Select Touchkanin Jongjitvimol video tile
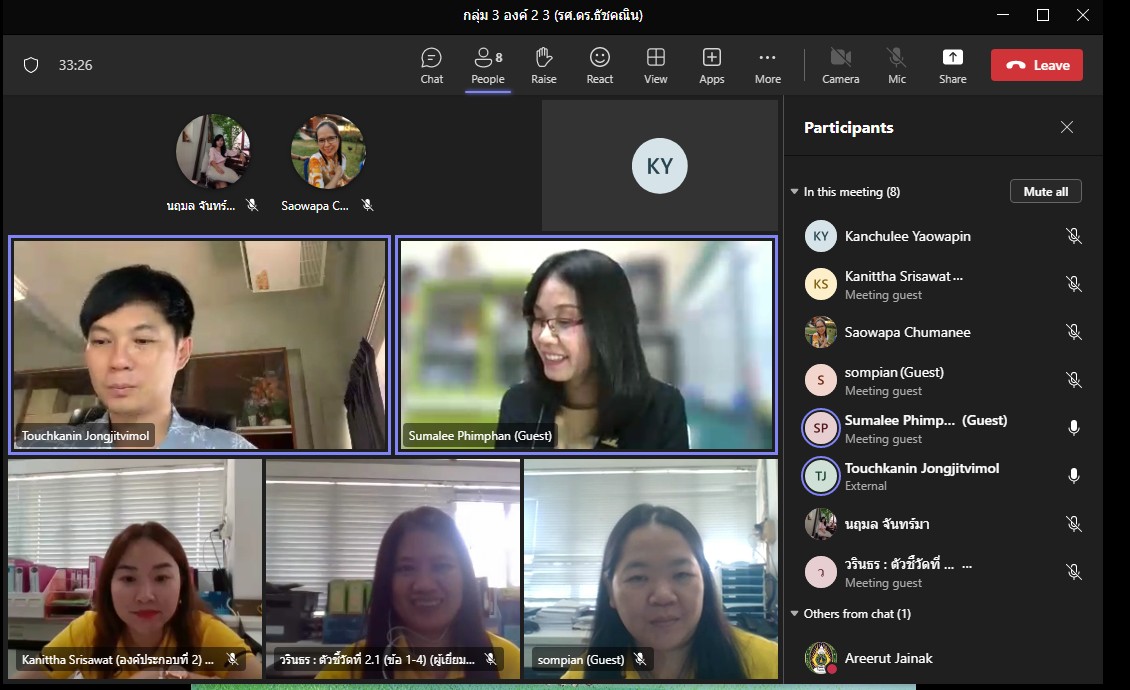The height and width of the screenshot is (690, 1130). click(199, 345)
